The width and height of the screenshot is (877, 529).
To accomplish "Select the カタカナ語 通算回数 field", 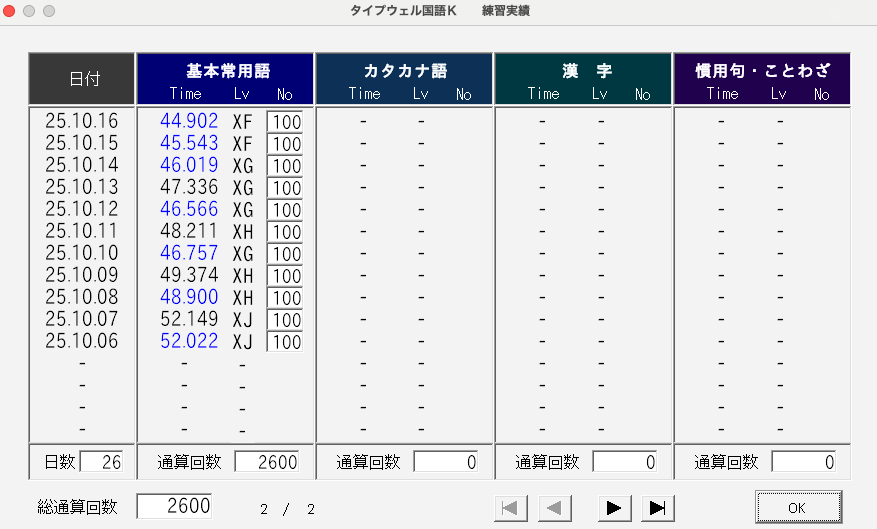I will point(446,462).
